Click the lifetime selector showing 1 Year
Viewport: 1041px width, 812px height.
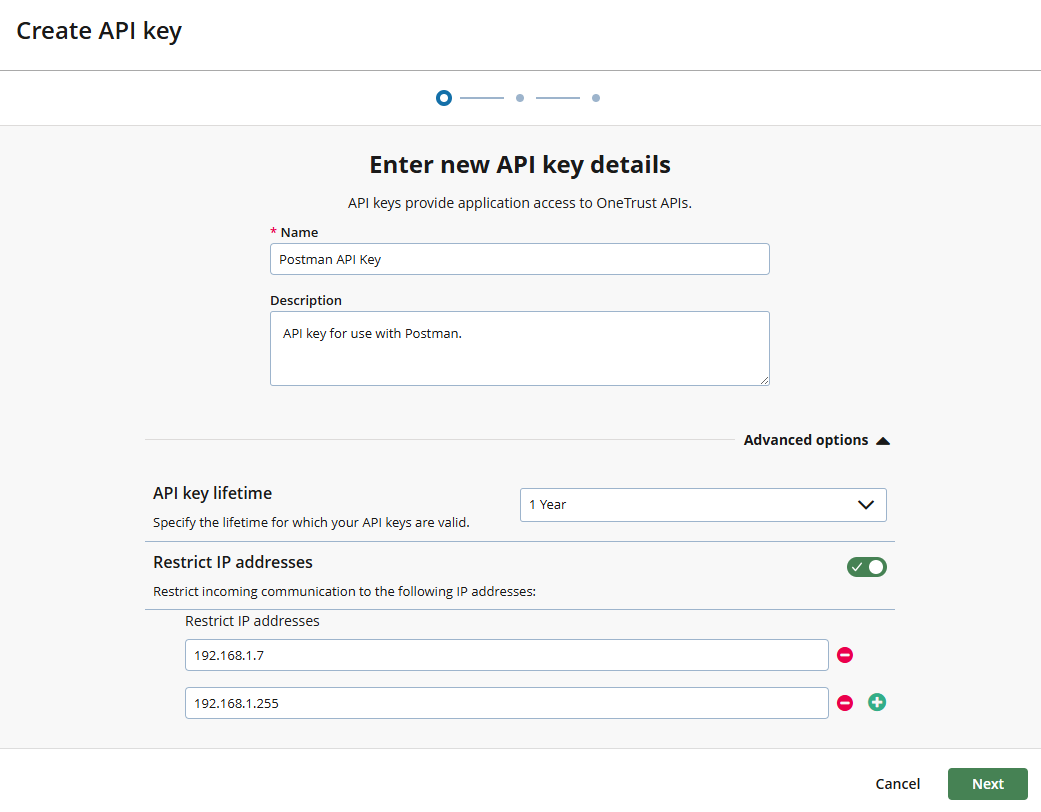coord(703,505)
